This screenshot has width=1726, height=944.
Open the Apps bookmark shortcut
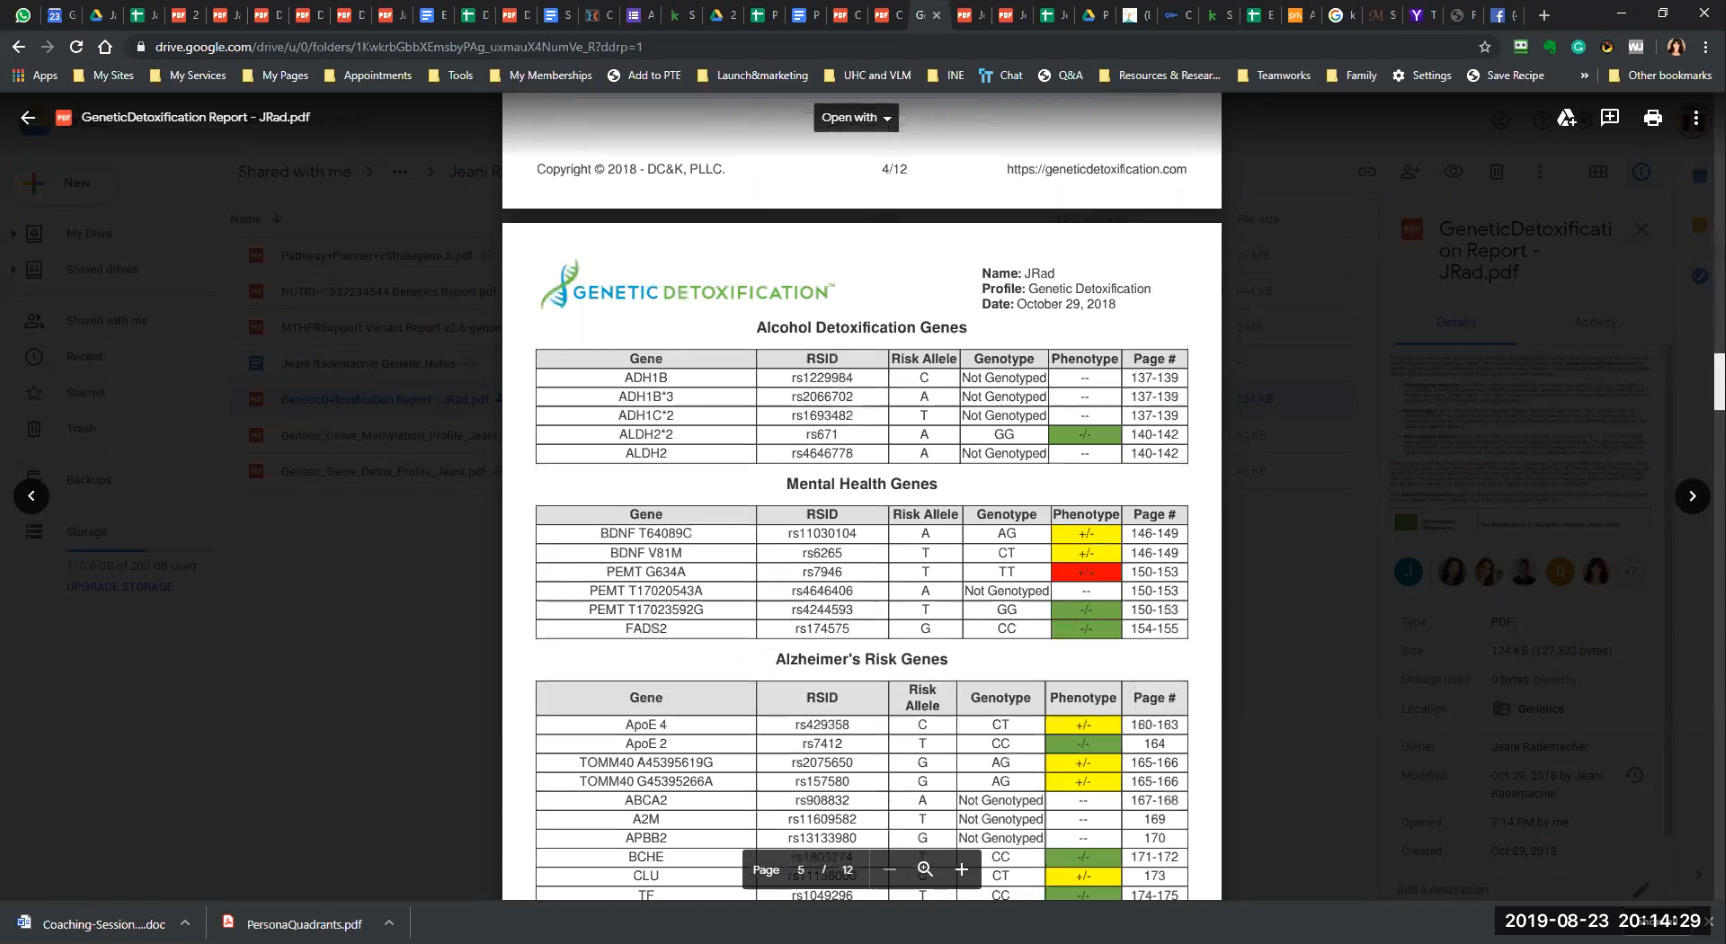[35, 75]
